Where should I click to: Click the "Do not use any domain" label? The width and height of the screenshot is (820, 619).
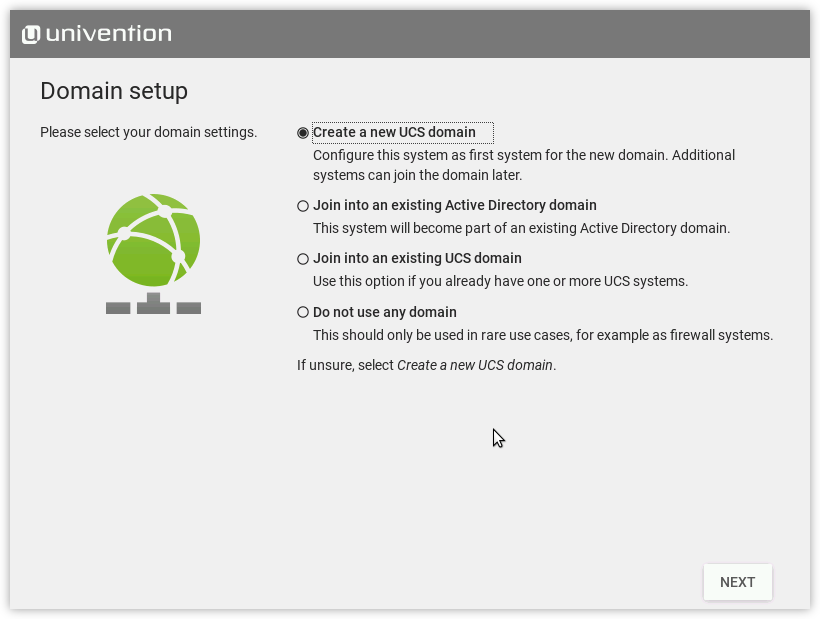[x=384, y=312]
